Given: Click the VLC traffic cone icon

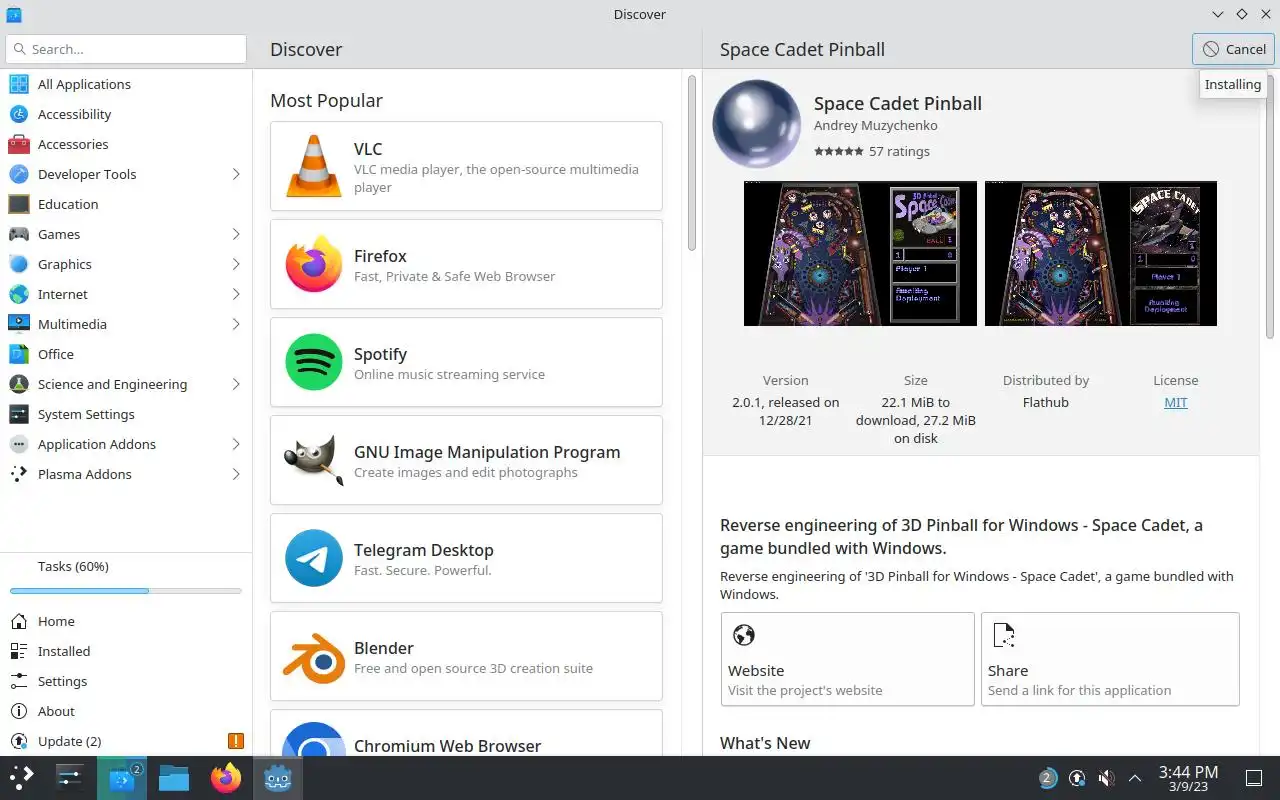Looking at the screenshot, I should 314,166.
